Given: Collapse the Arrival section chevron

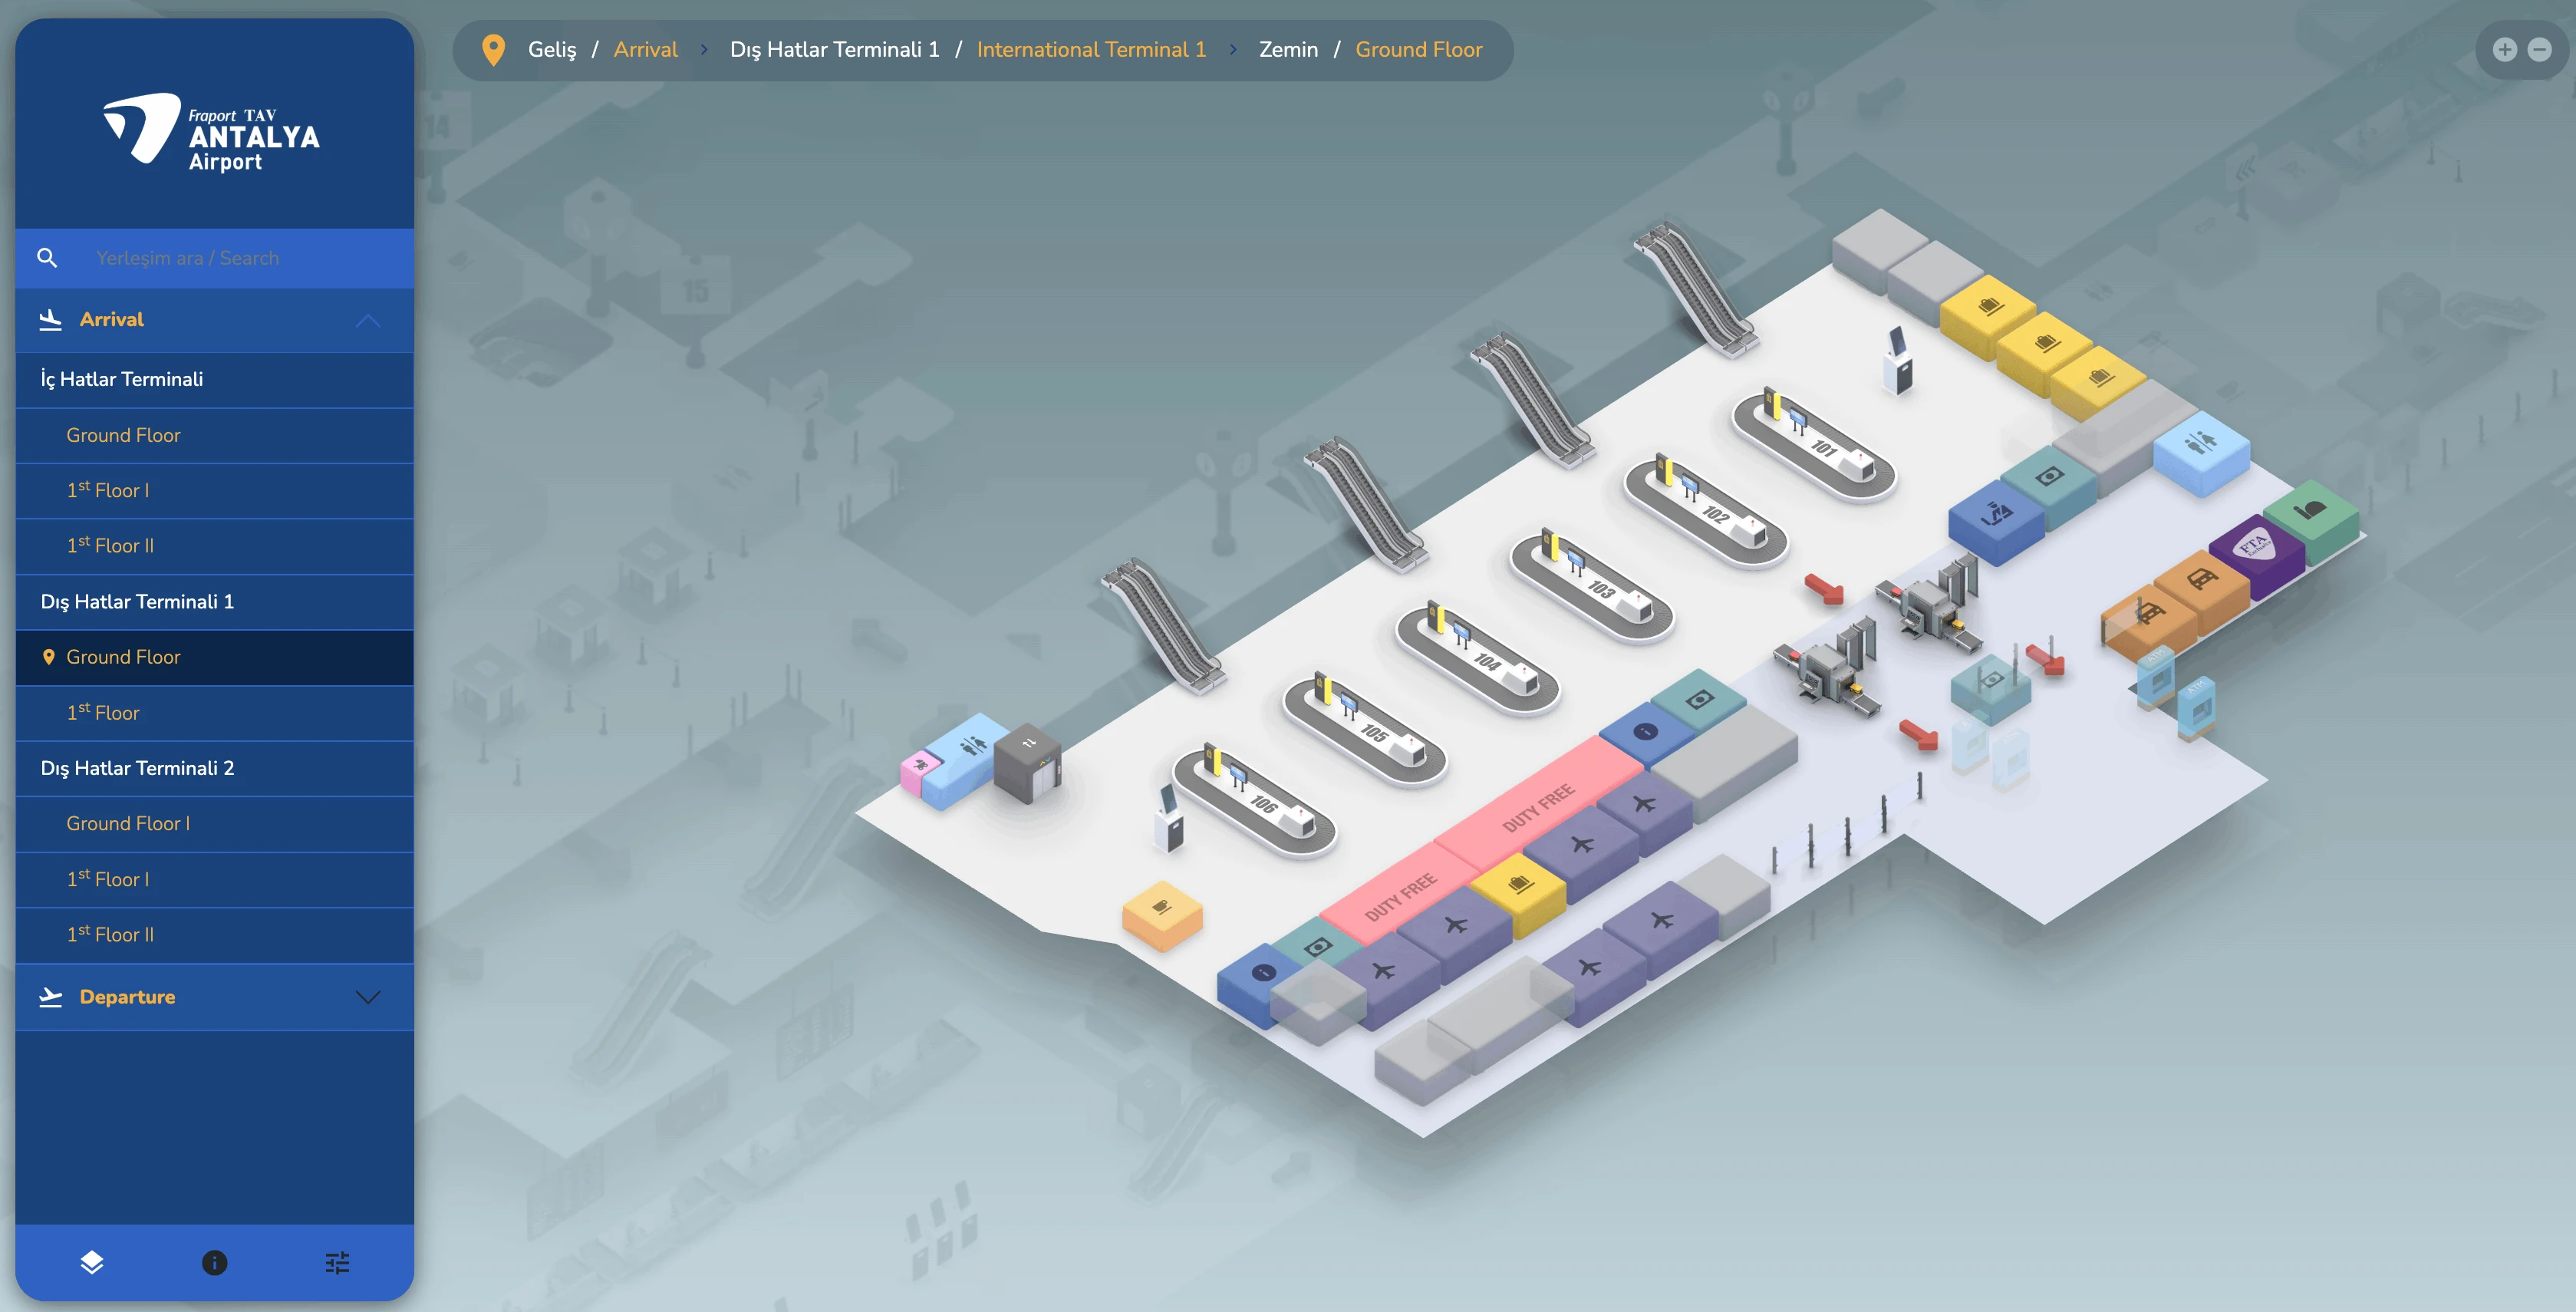Looking at the screenshot, I should click(368, 320).
